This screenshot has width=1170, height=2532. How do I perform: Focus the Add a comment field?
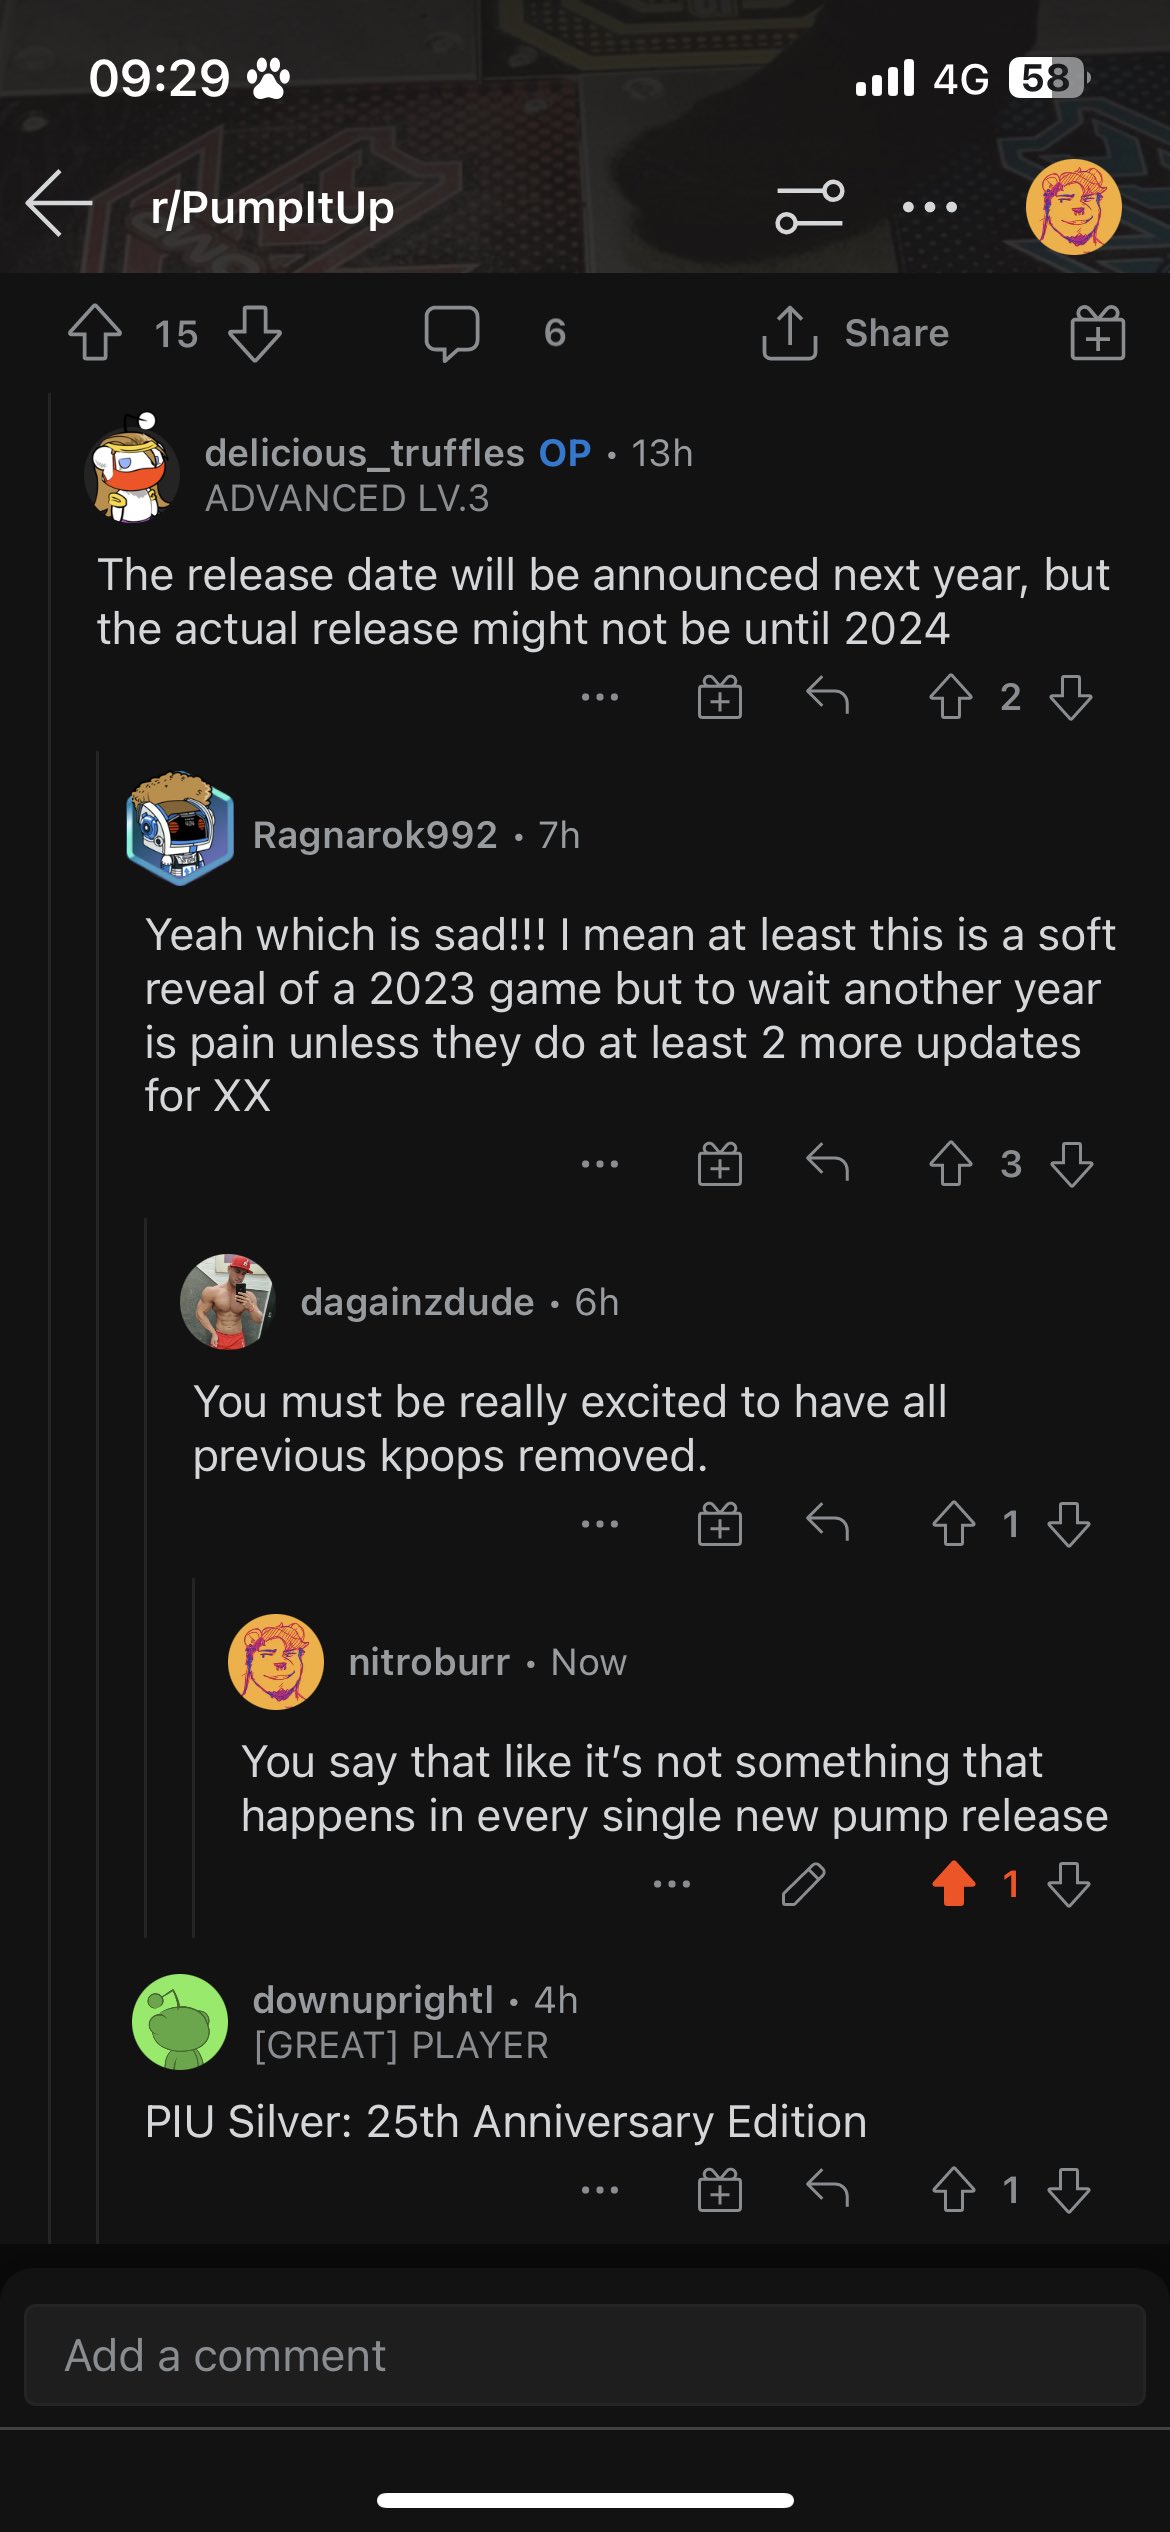coord(584,2355)
